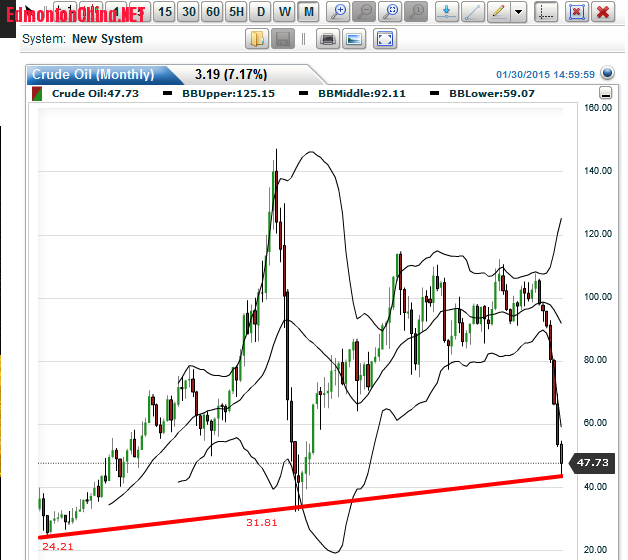
Task: Select the pencil drawing tool
Action: pyautogui.click(x=497, y=12)
